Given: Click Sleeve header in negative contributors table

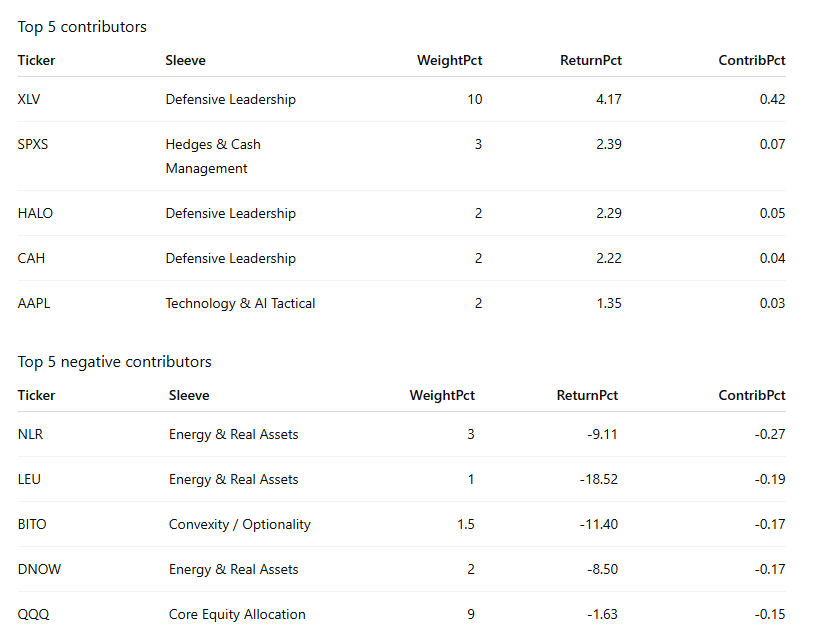Looking at the screenshot, I should (x=189, y=395).
